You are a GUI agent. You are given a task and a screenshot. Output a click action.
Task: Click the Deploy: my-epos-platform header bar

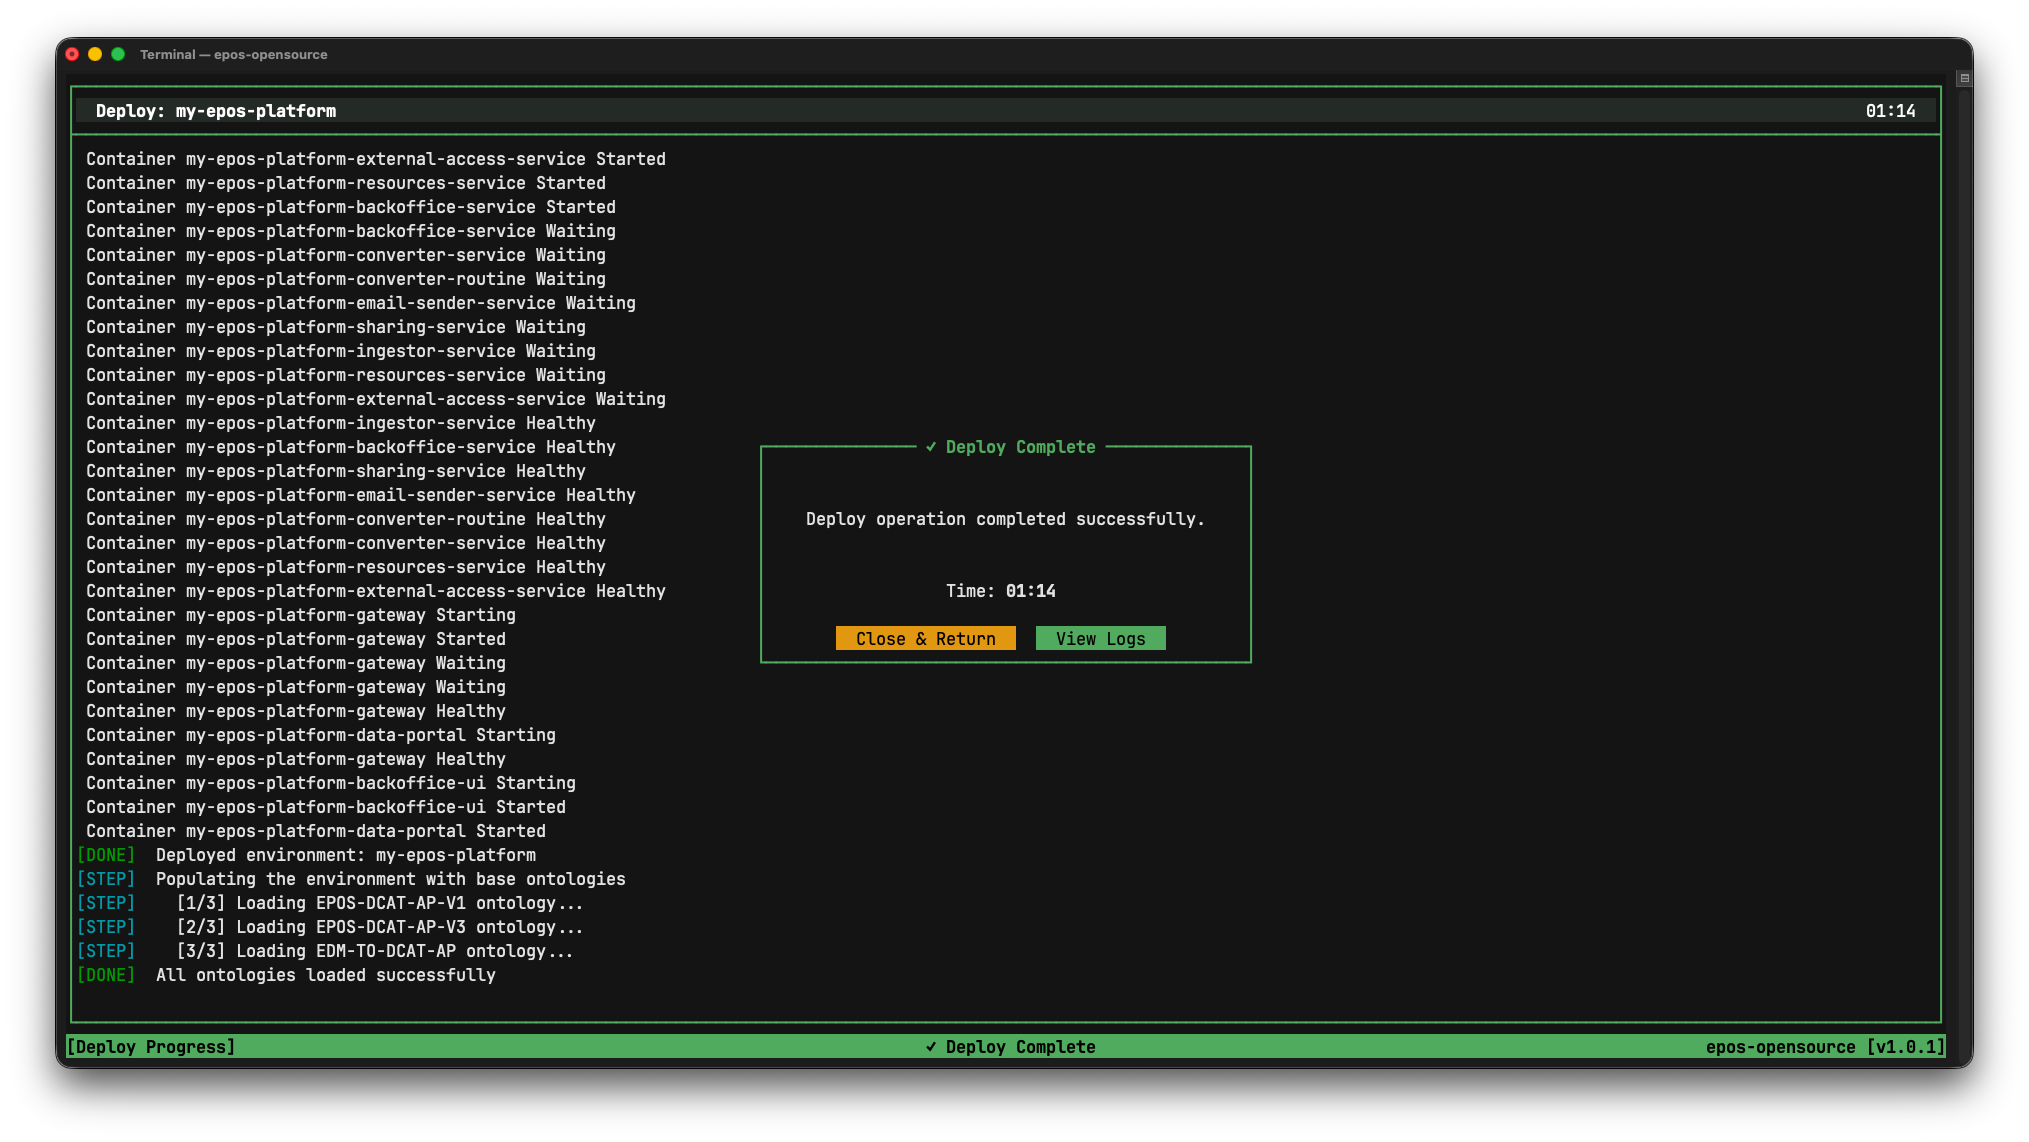216,111
